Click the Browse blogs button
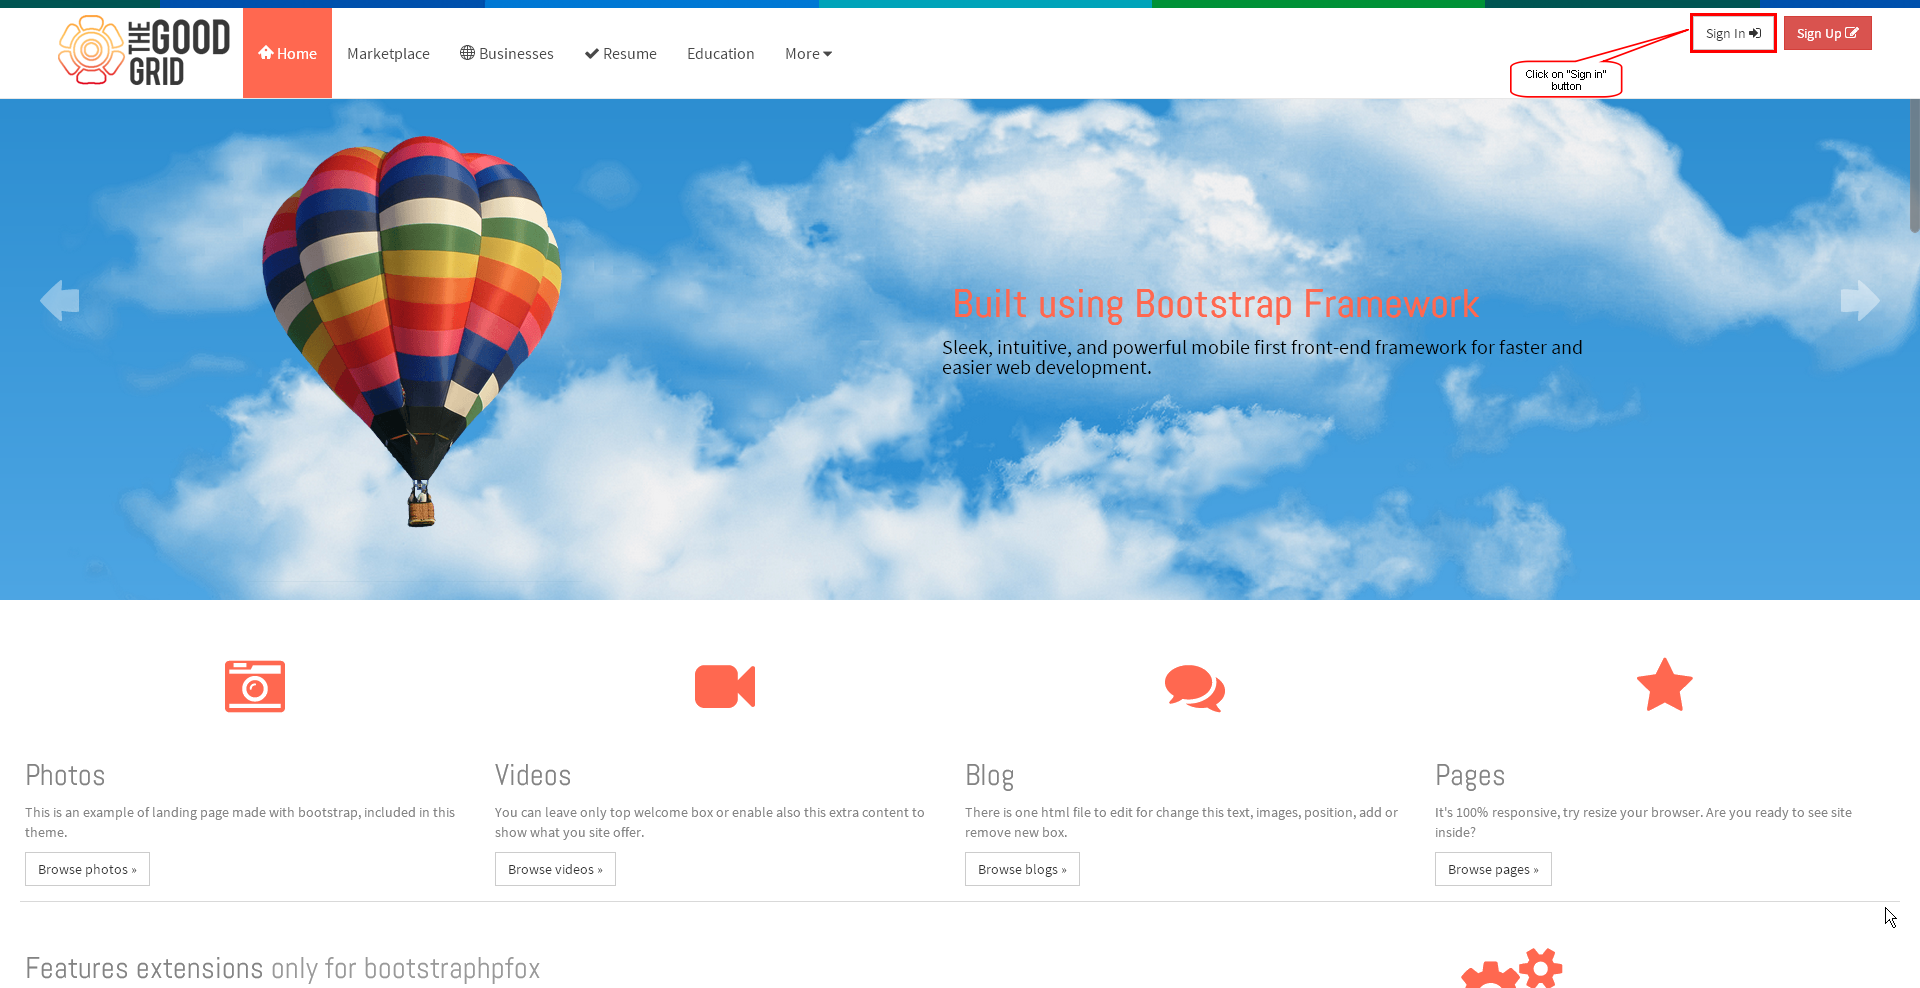 click(1022, 869)
